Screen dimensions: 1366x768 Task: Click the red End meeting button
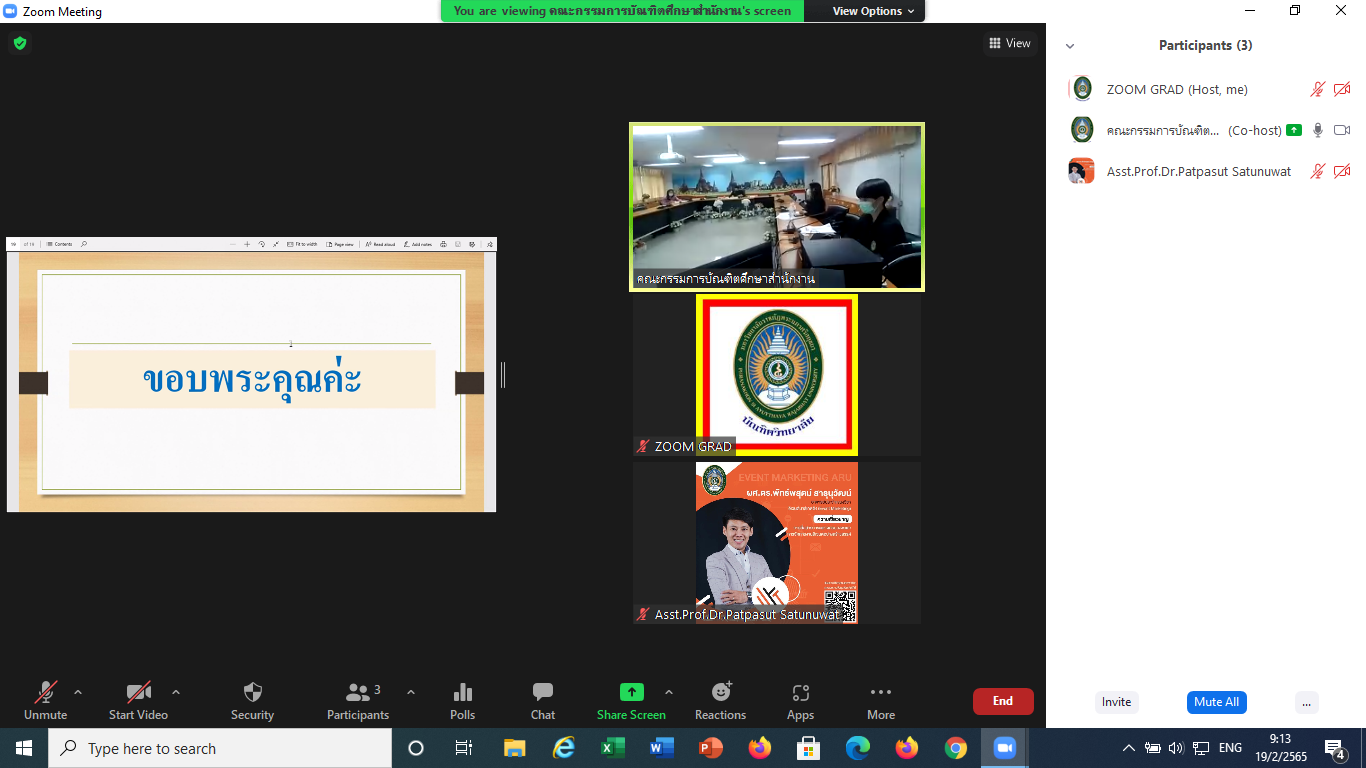pyautogui.click(x=1003, y=701)
